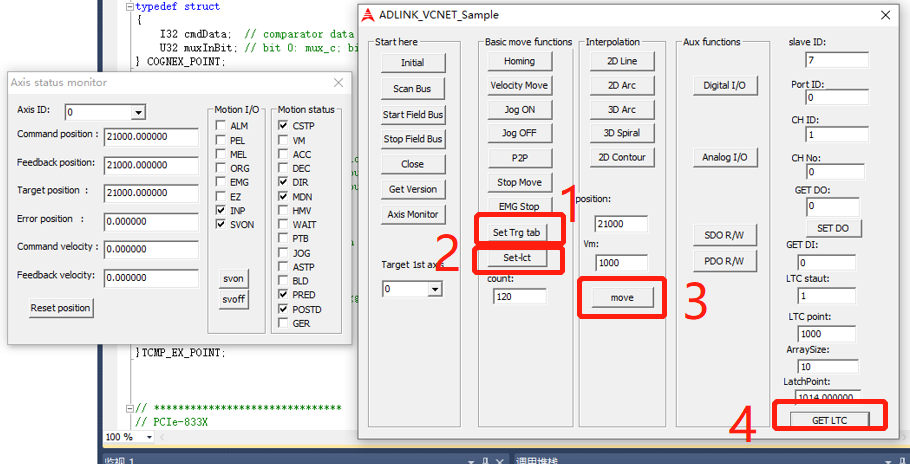
Task: Click the count input field showing 120
Action: pos(520,296)
